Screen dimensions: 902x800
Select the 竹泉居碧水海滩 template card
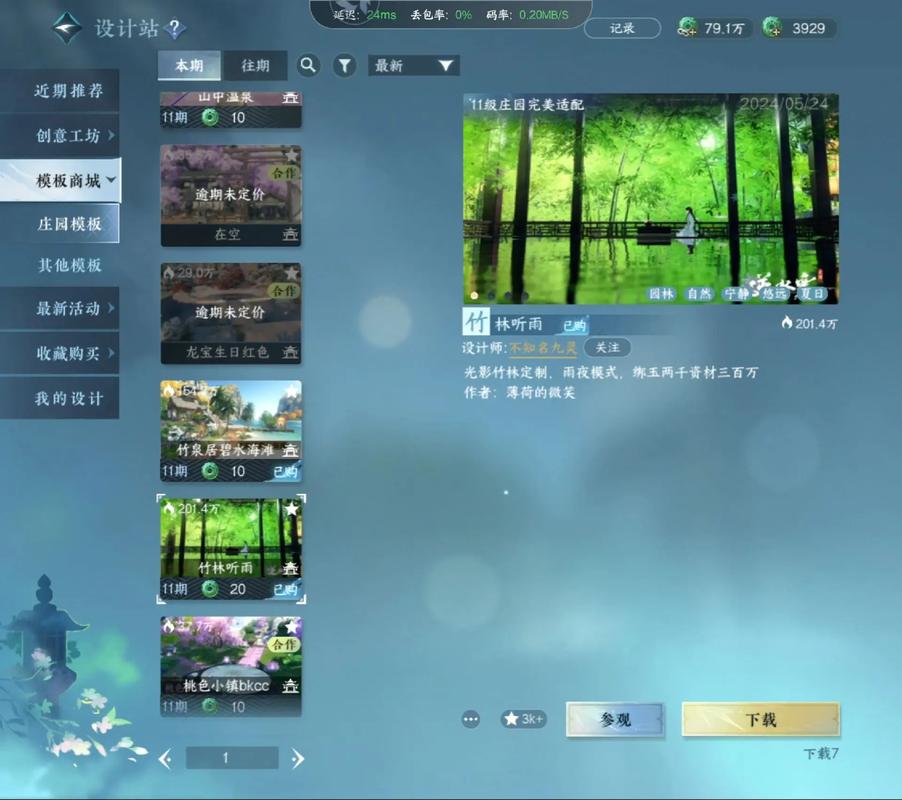231,431
